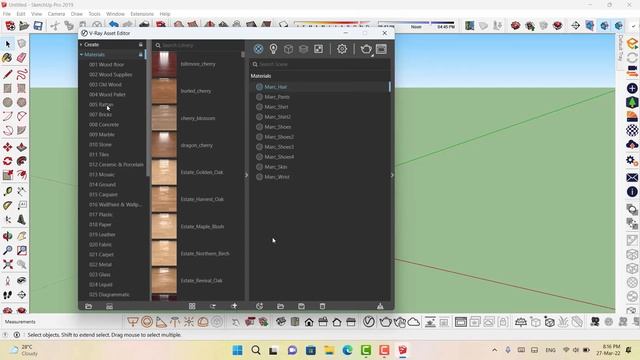The height and width of the screenshot is (360, 640).
Task: Start render with the teapot icon
Action: (x=366, y=49)
